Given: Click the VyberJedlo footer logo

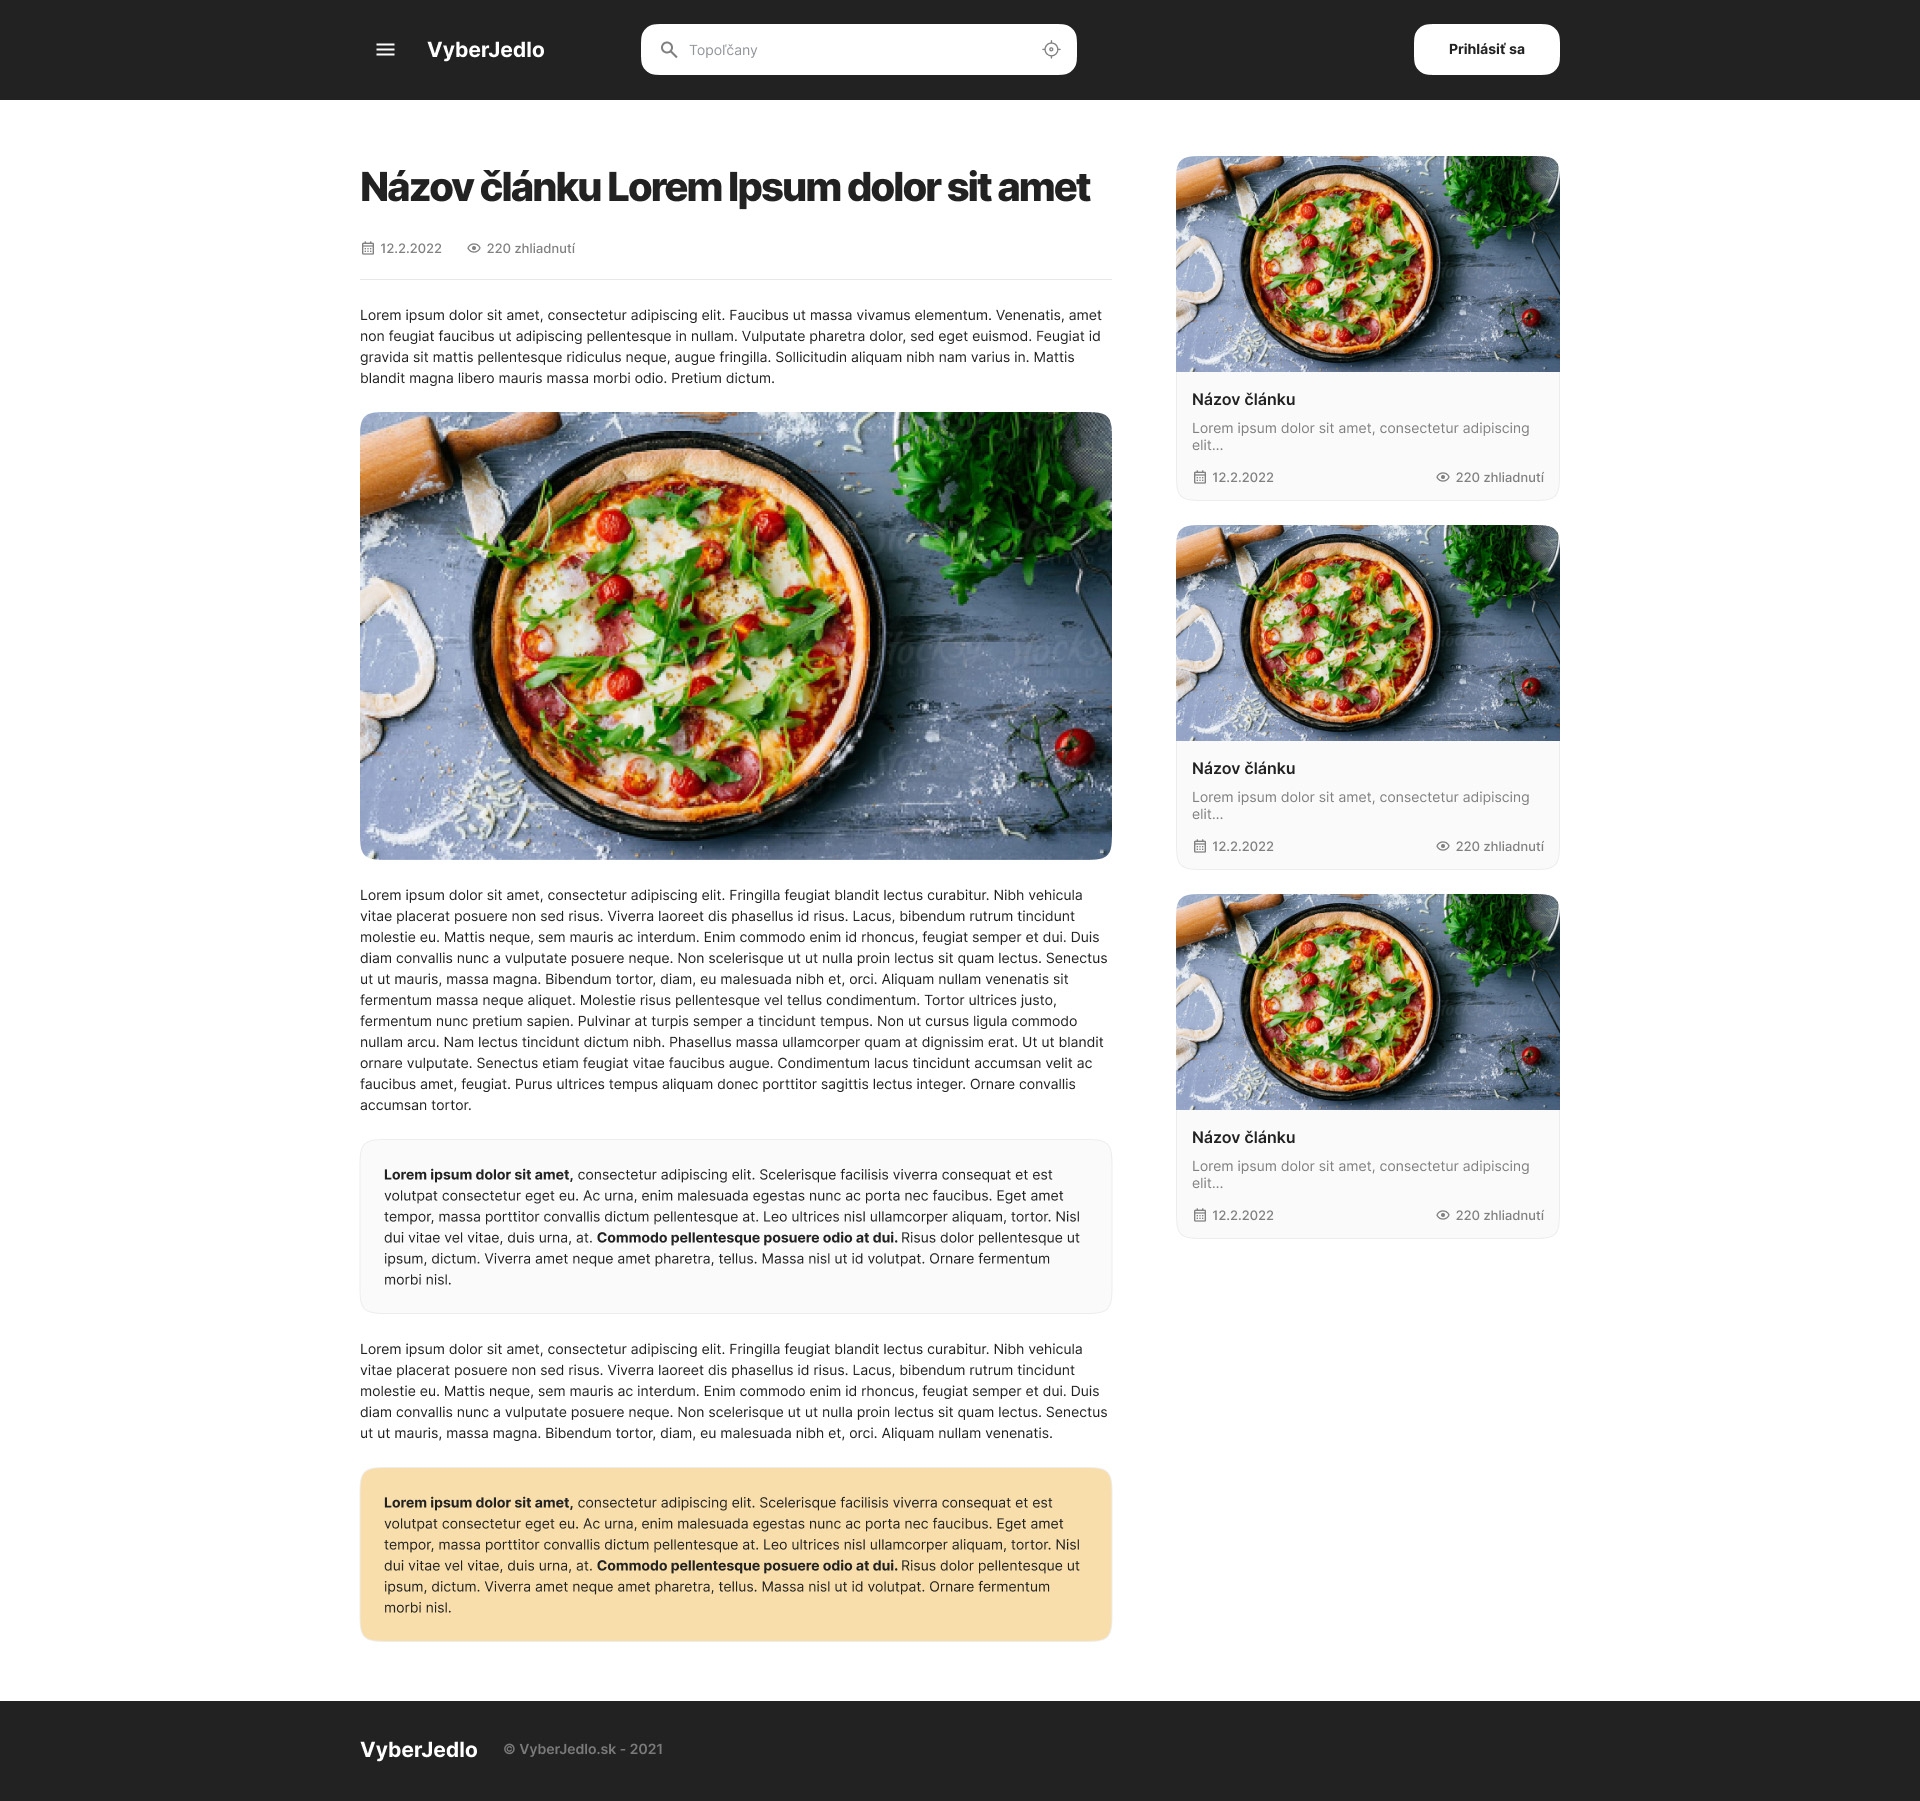Looking at the screenshot, I should [419, 1750].
